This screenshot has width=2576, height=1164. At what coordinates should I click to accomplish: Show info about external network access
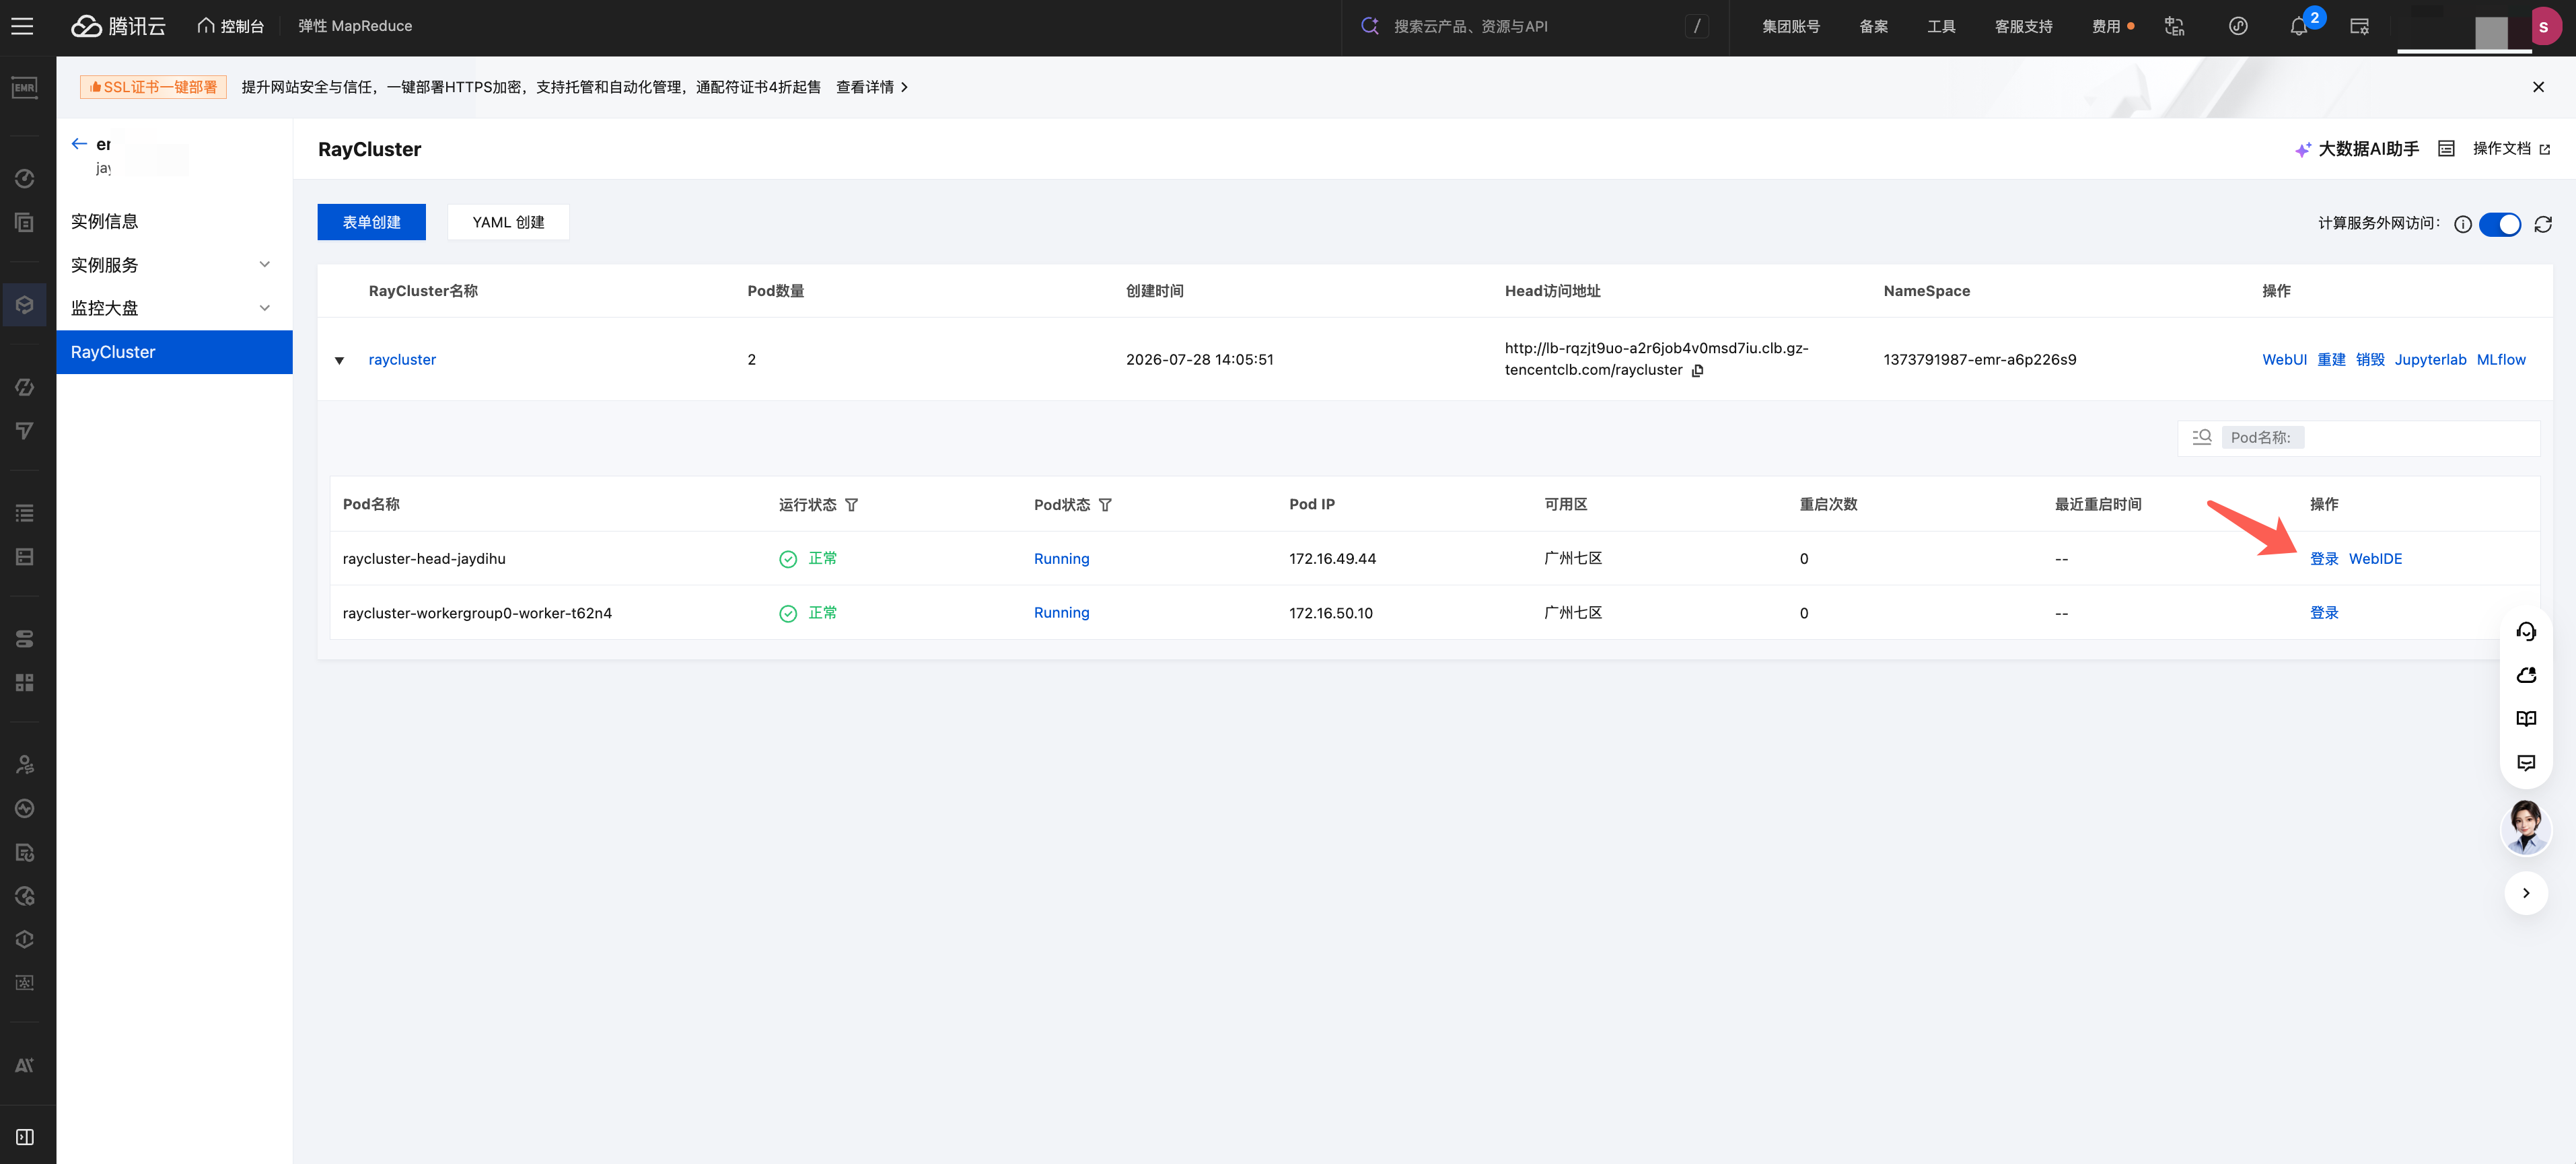coord(2463,224)
